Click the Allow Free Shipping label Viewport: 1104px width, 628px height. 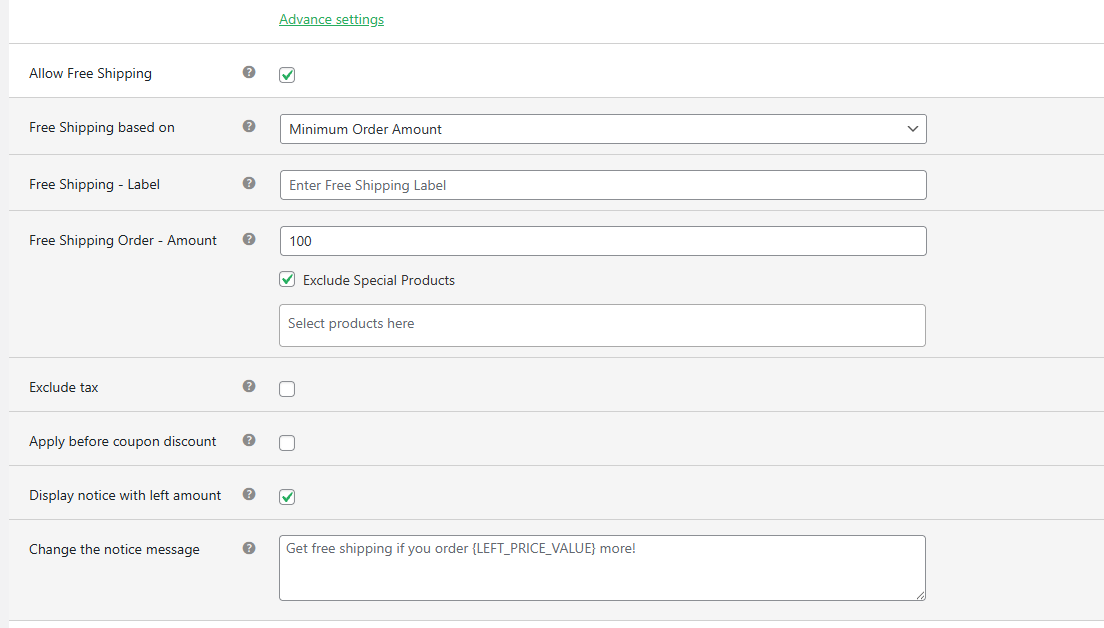point(90,73)
